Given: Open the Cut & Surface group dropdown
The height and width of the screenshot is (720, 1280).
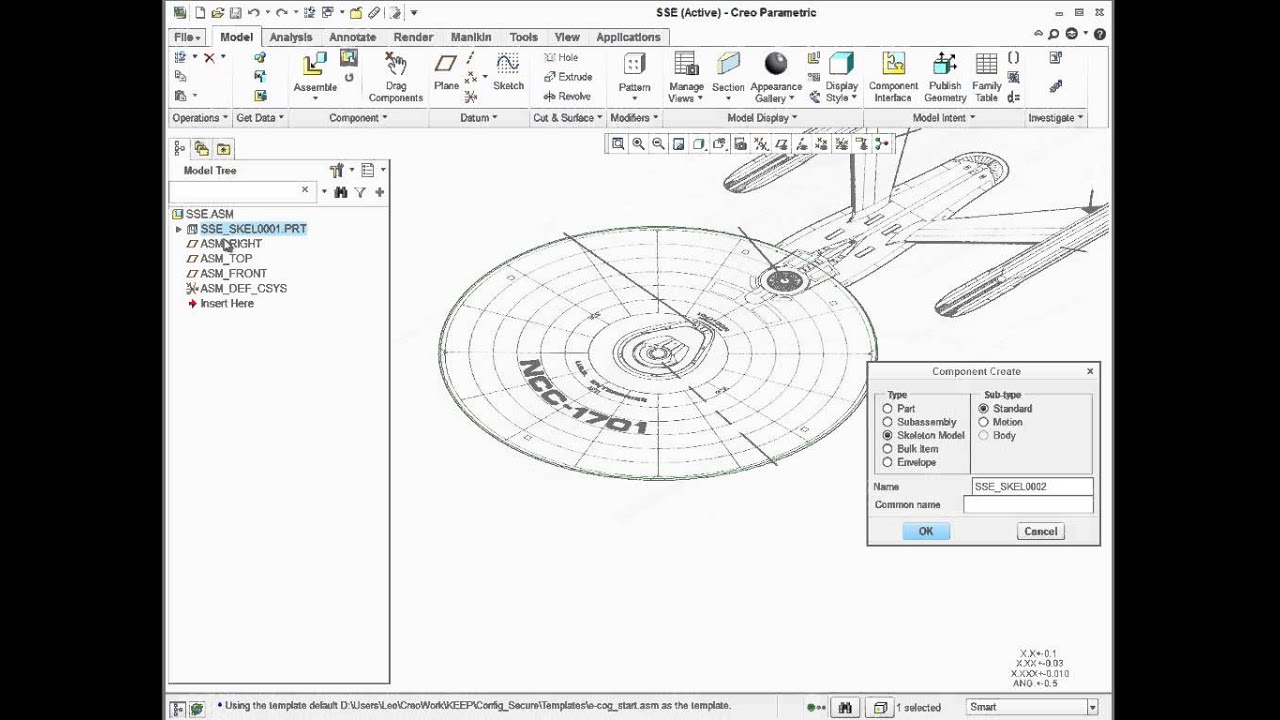Looking at the screenshot, I should [568, 118].
